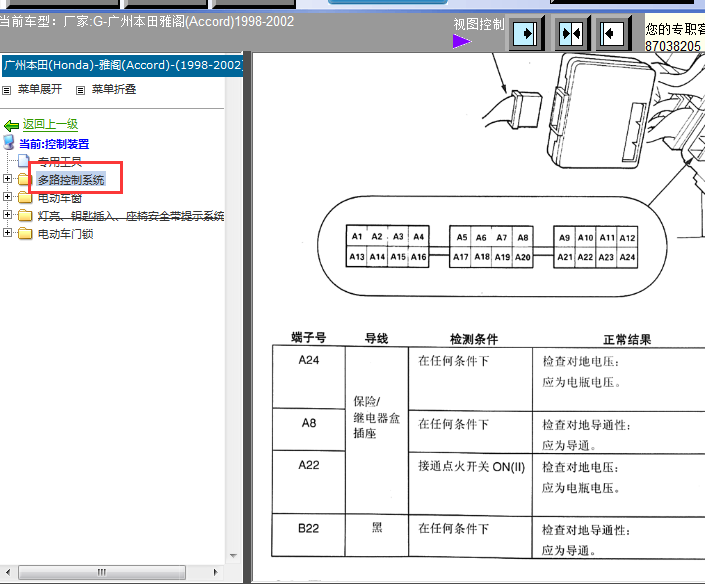
Task: Click left arrow of horizontal scrollbar
Action: click(8, 572)
